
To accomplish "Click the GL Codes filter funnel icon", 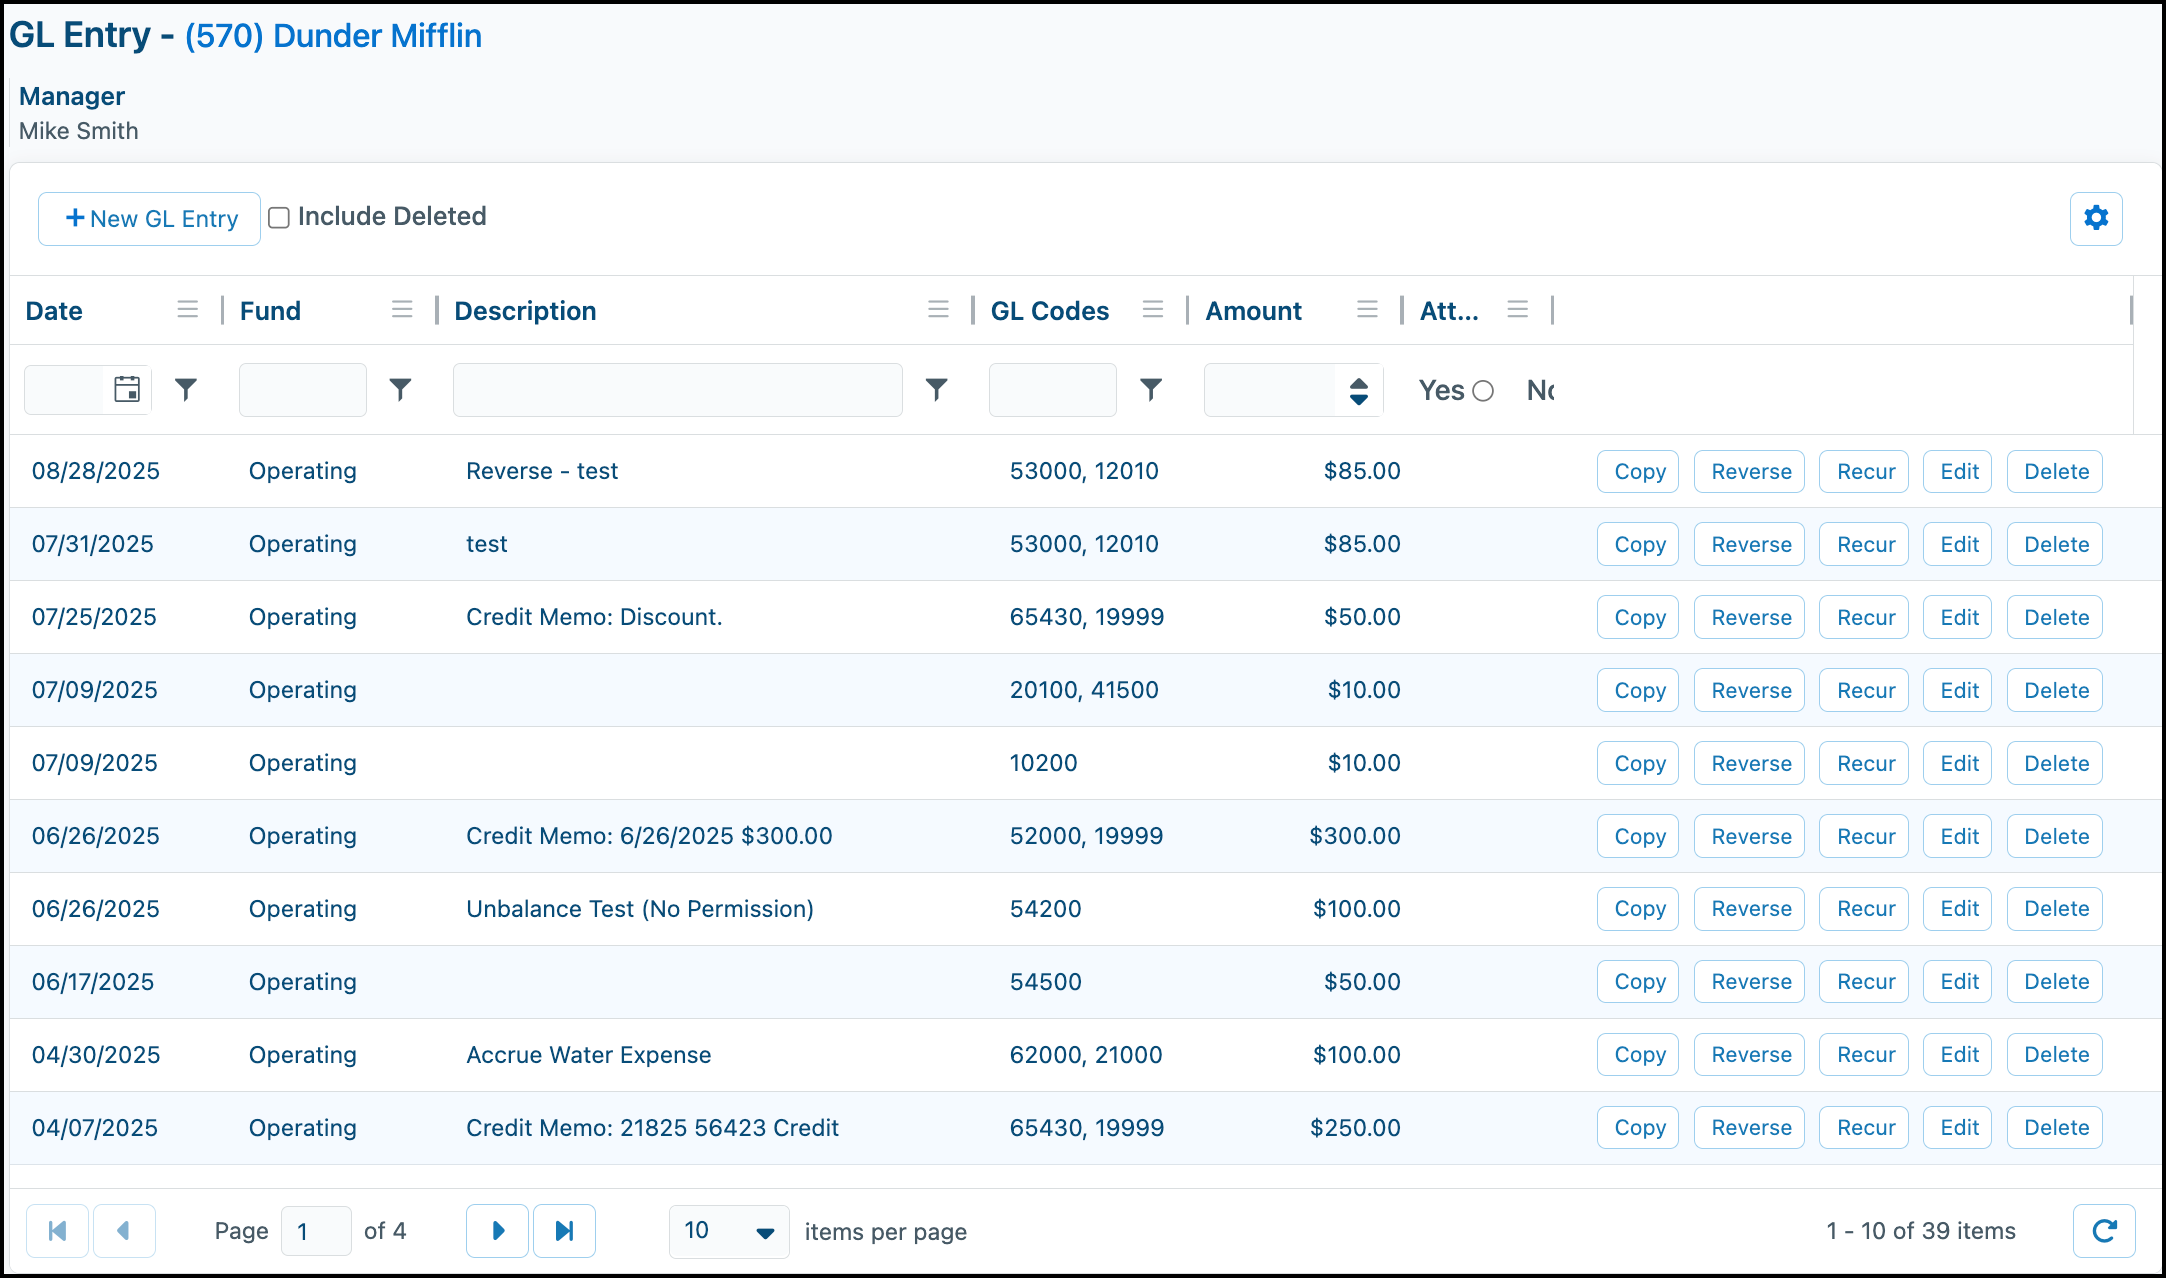I will click(x=1151, y=389).
